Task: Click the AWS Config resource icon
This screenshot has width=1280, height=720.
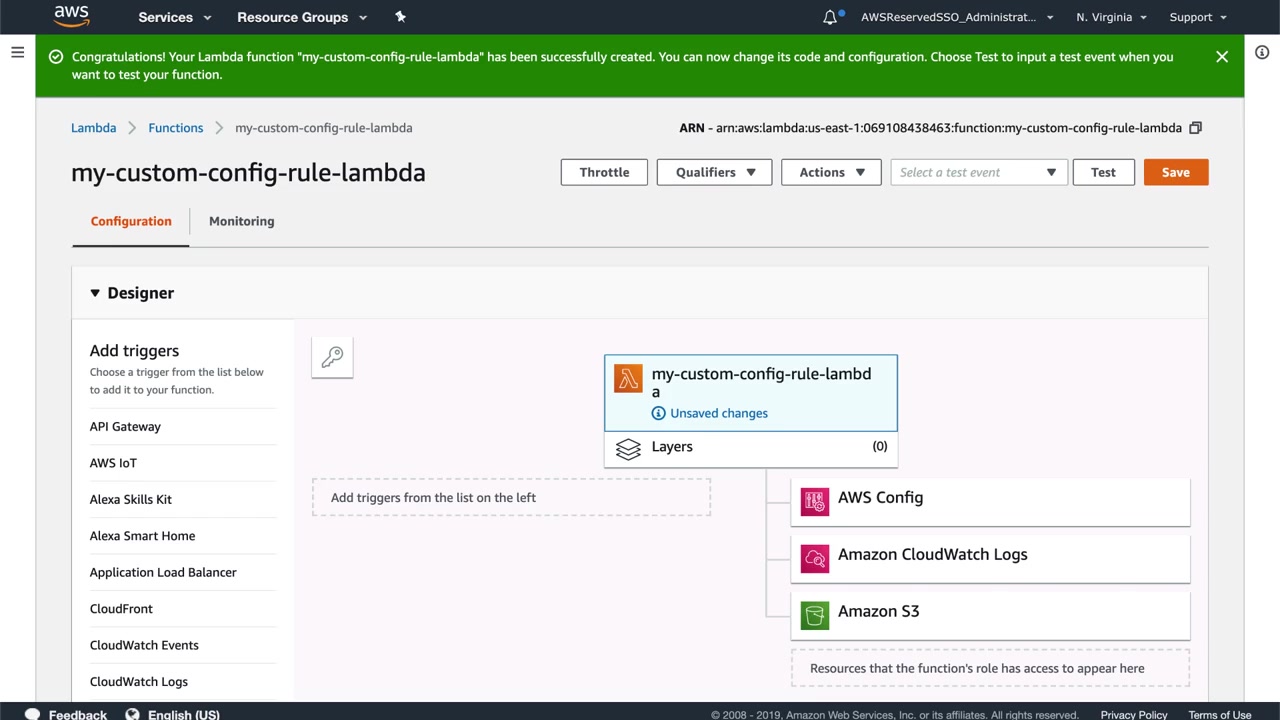Action: (x=815, y=501)
